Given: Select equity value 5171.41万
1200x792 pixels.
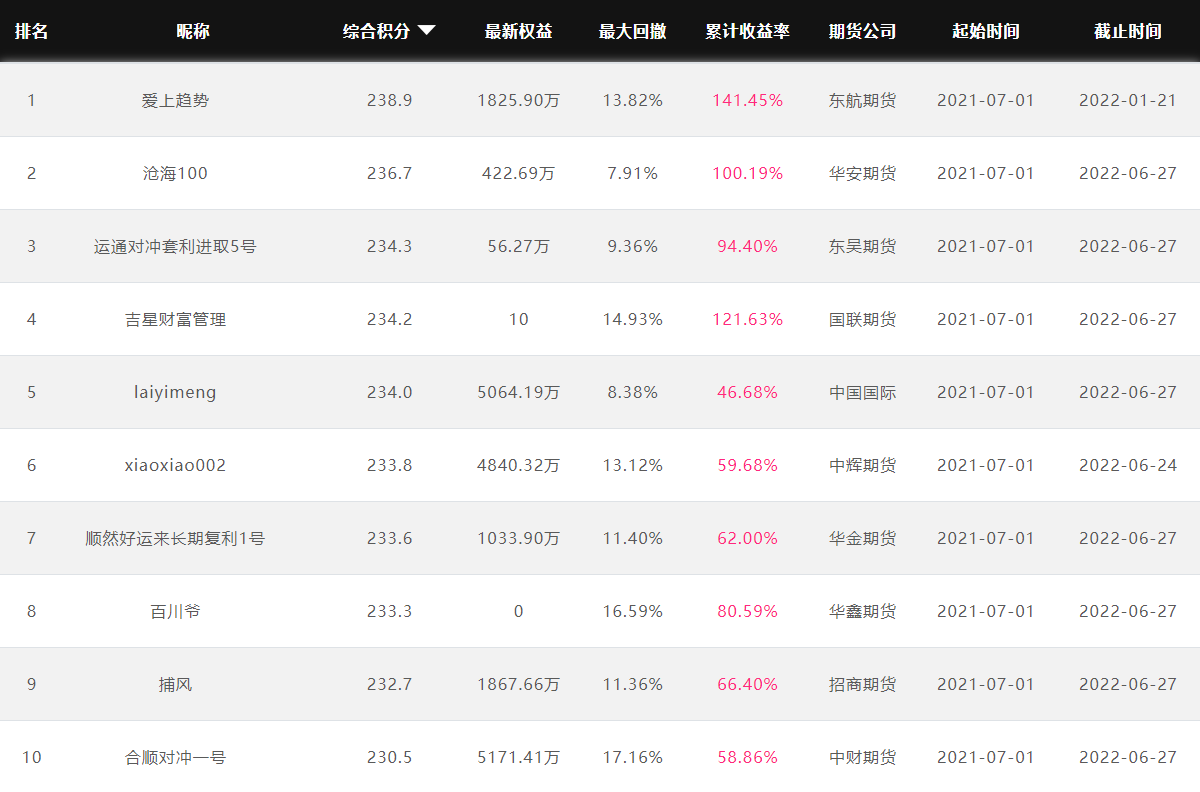Looking at the screenshot, I should 519,757.
